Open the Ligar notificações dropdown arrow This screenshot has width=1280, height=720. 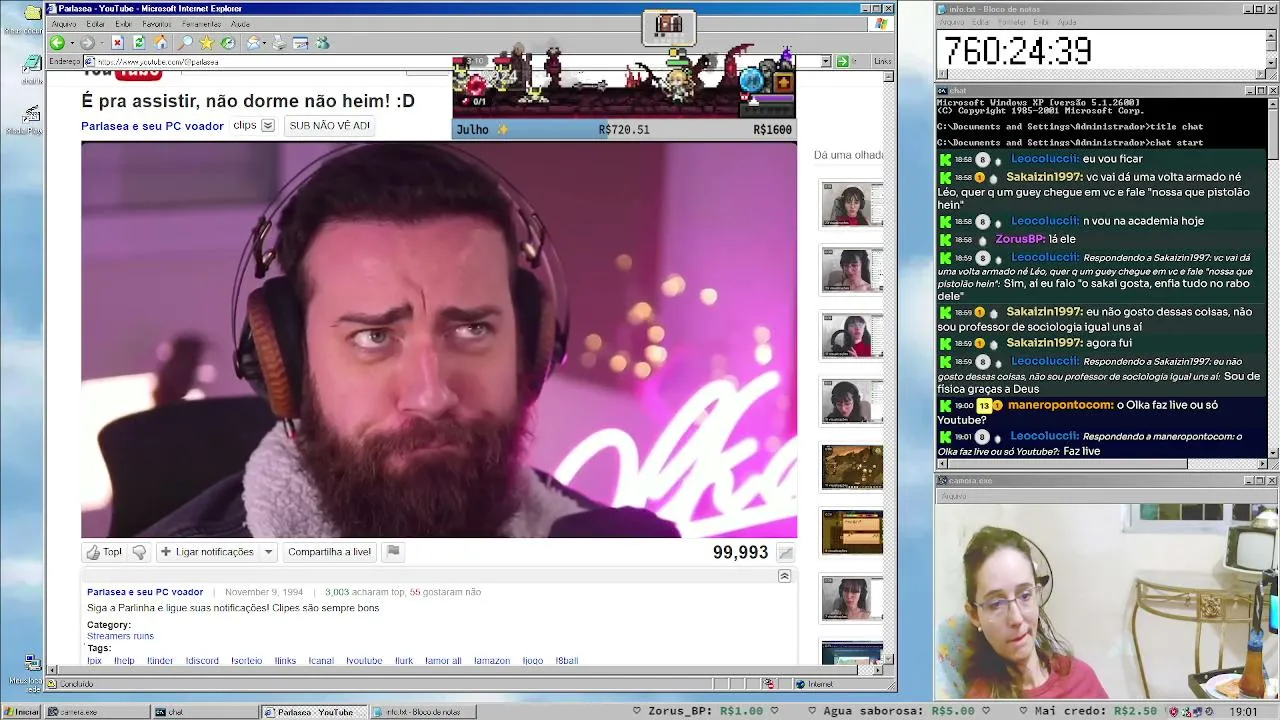tap(268, 552)
